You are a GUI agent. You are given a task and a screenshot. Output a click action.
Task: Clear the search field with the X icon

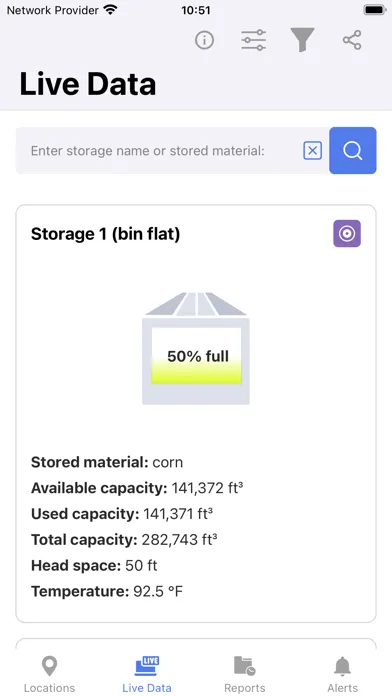pos(313,151)
